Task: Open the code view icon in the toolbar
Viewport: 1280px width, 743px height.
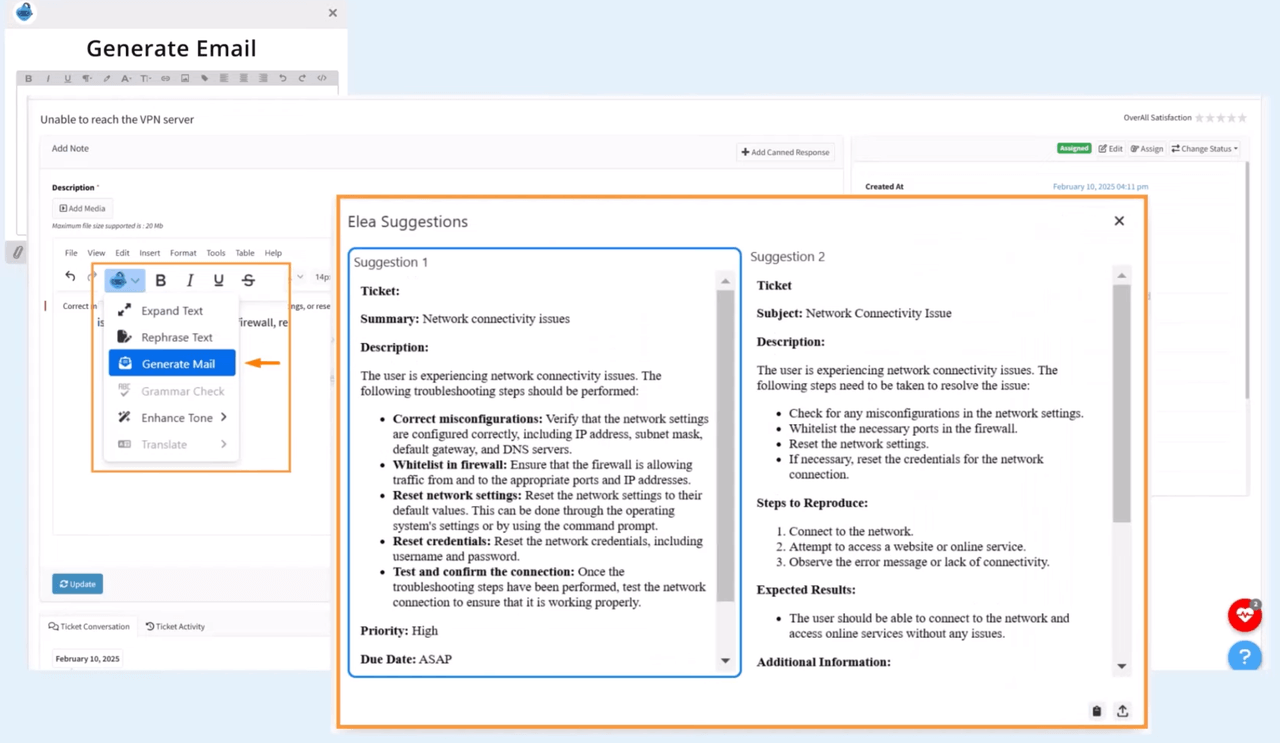Action: coord(320,78)
